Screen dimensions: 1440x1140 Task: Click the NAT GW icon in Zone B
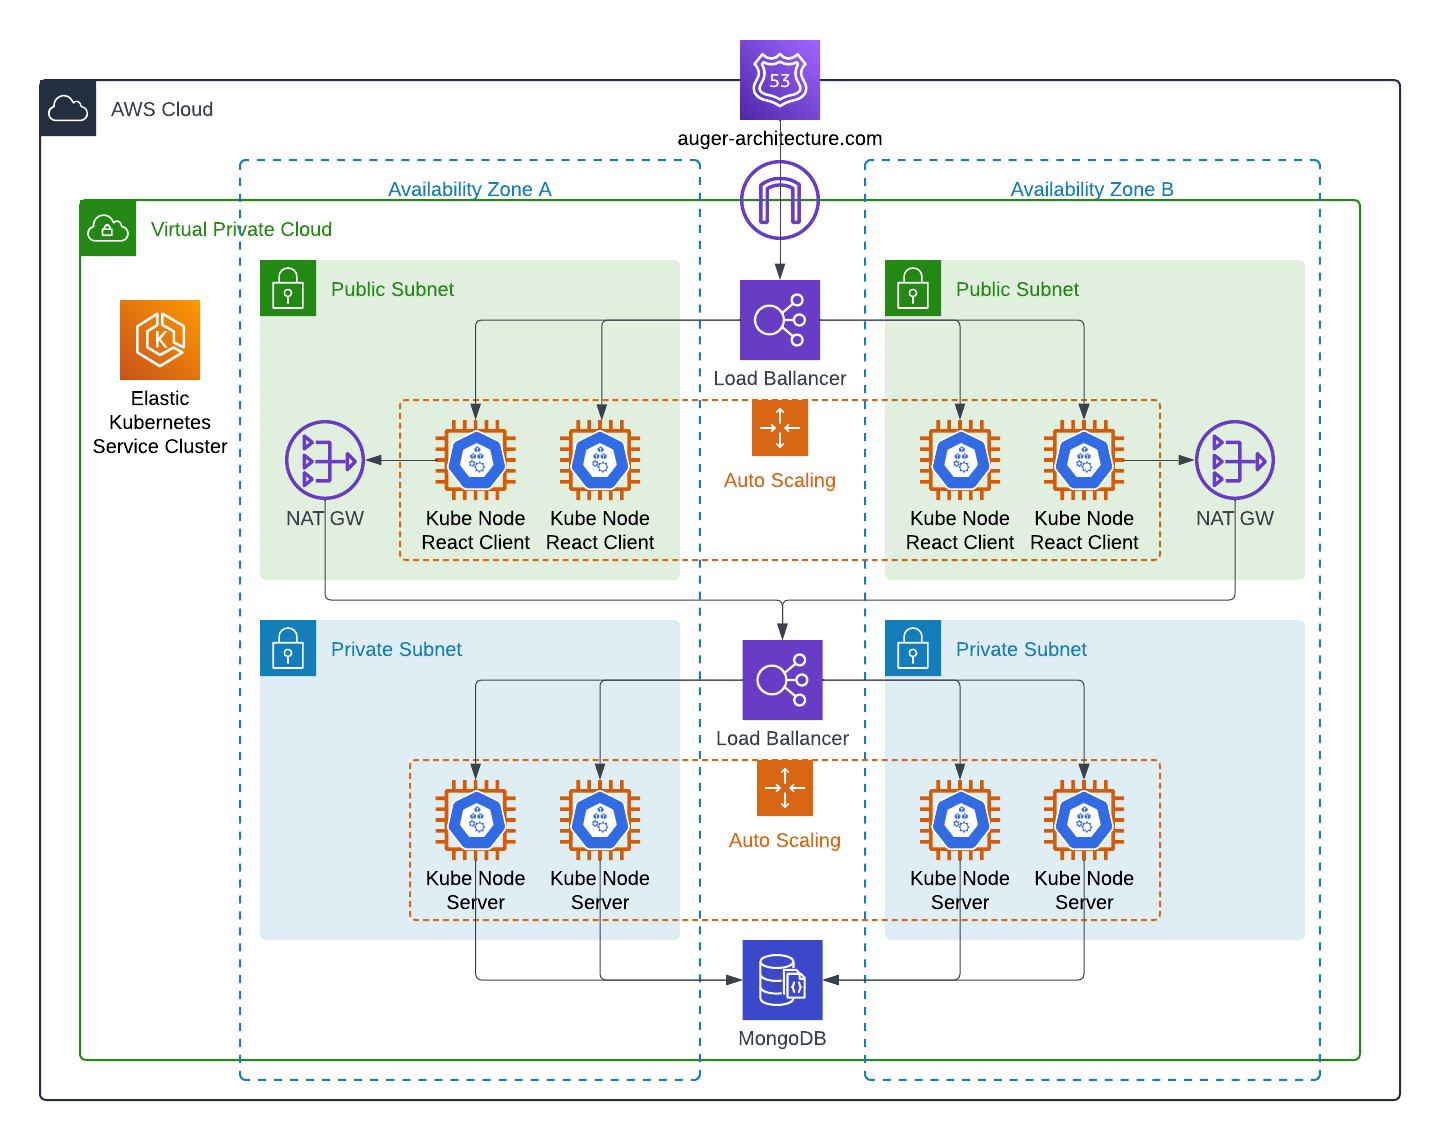coord(1235,460)
